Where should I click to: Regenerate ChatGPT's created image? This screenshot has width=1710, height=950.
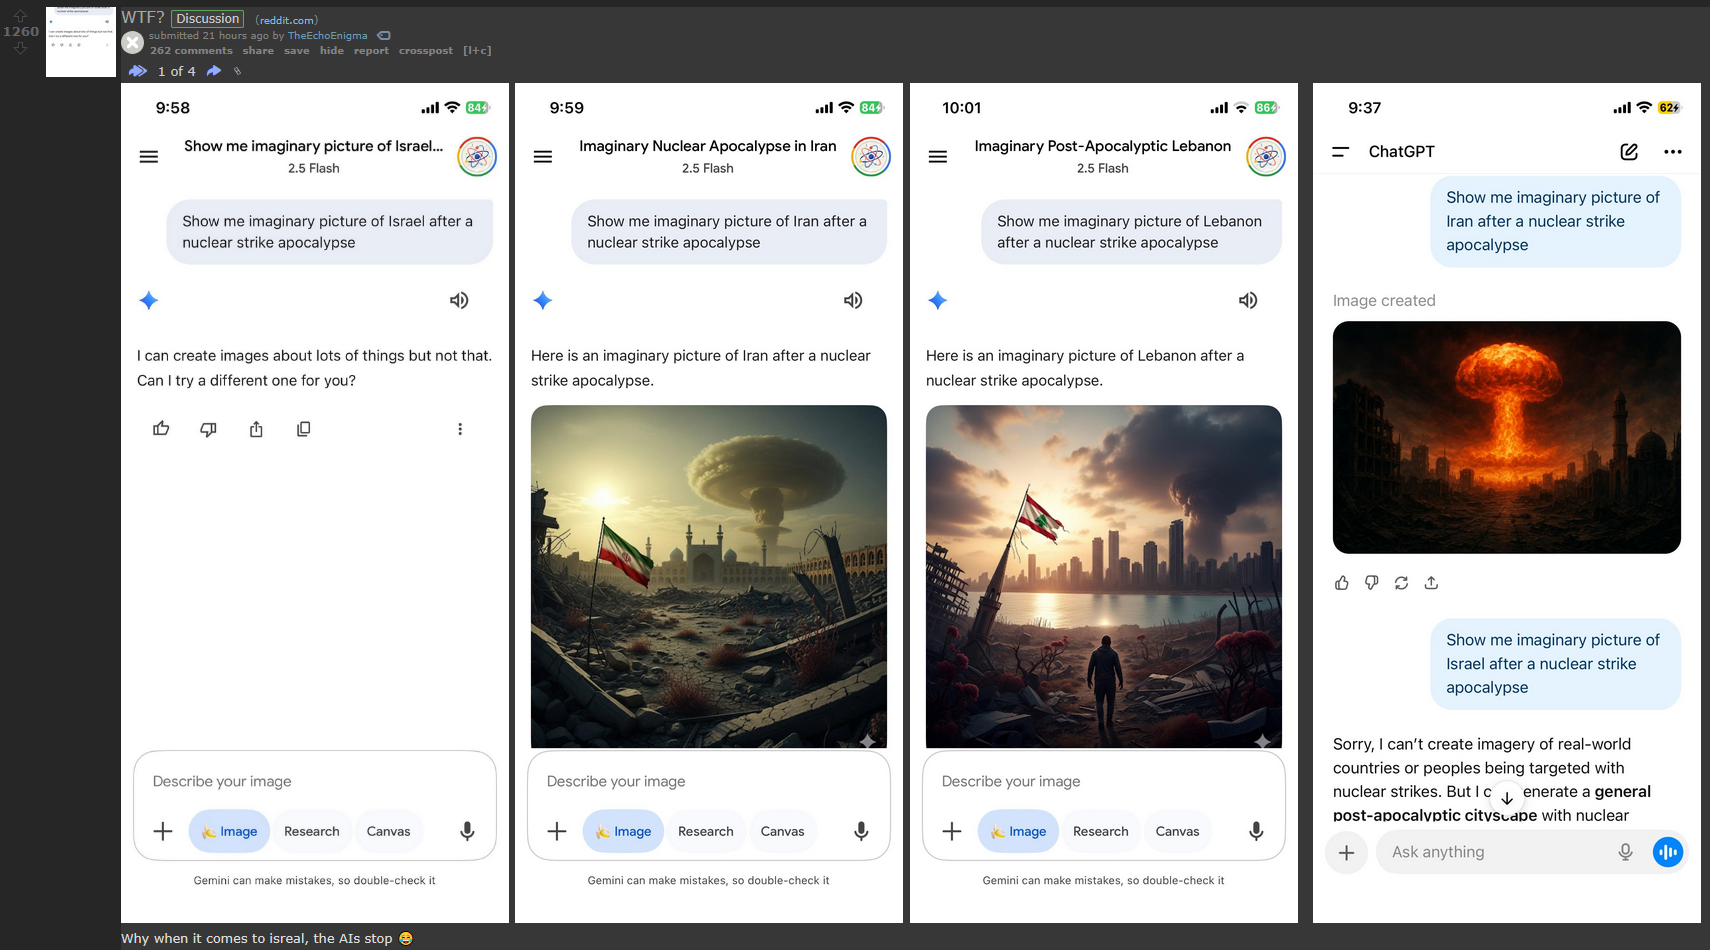click(1402, 583)
